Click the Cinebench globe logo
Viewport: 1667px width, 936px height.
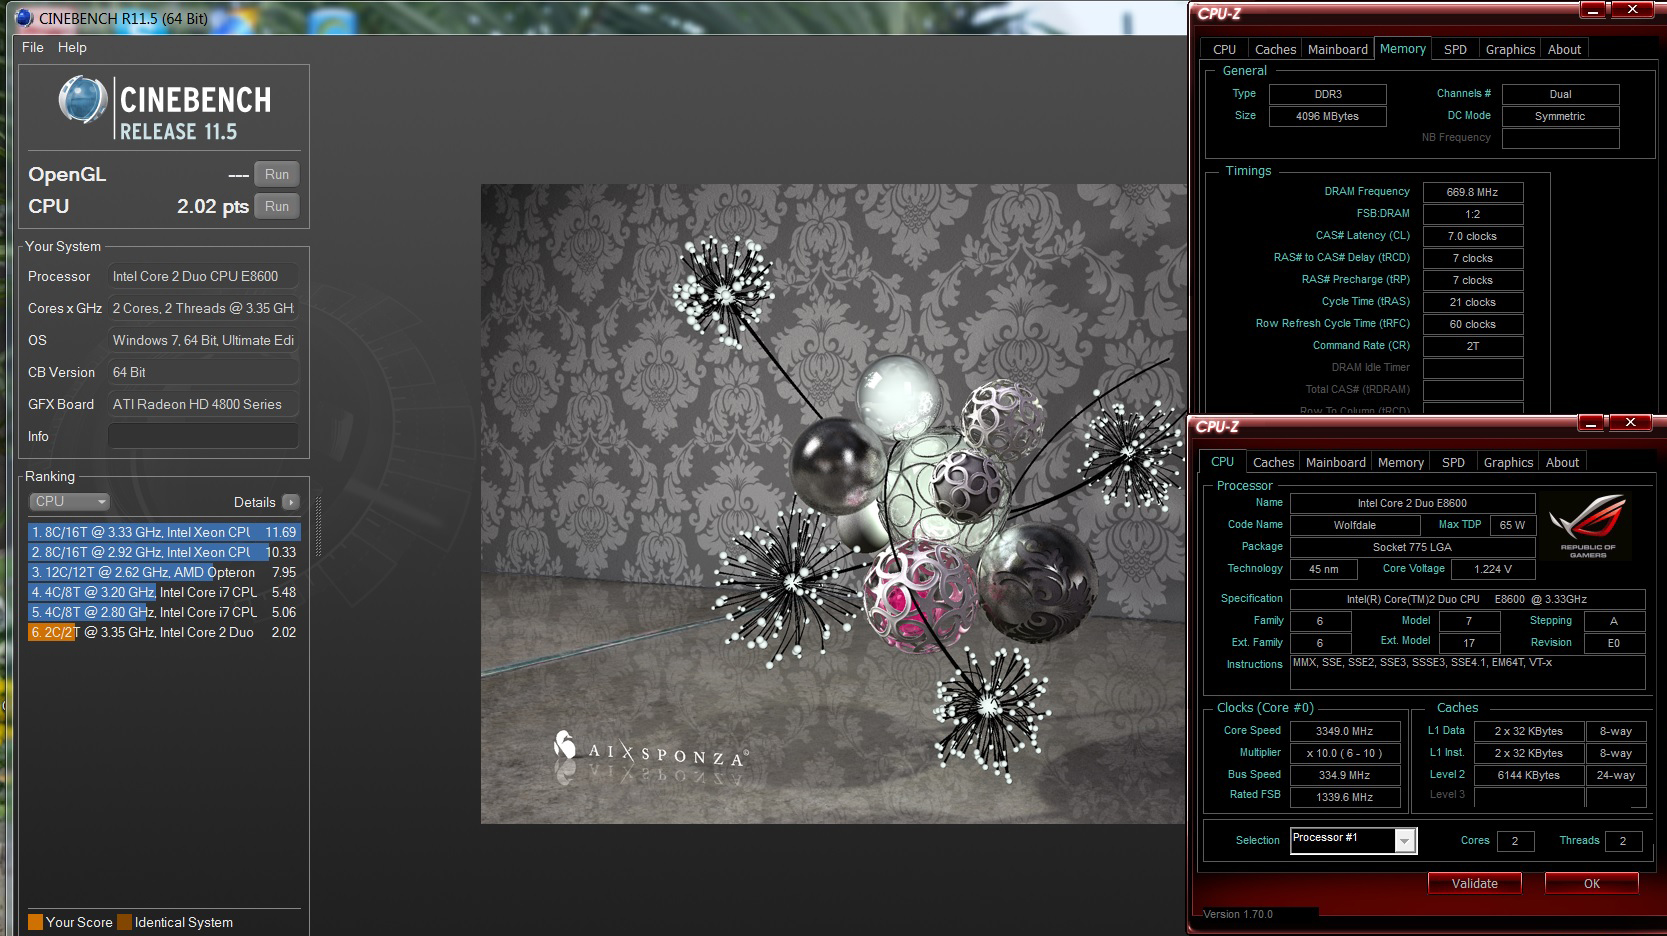(83, 100)
